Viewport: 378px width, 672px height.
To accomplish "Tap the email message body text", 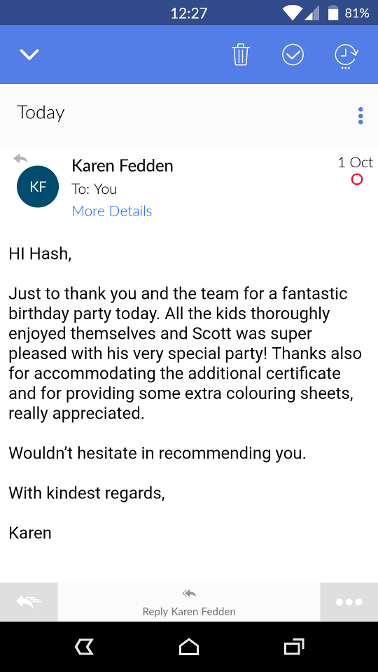I will pyautogui.click(x=185, y=353).
